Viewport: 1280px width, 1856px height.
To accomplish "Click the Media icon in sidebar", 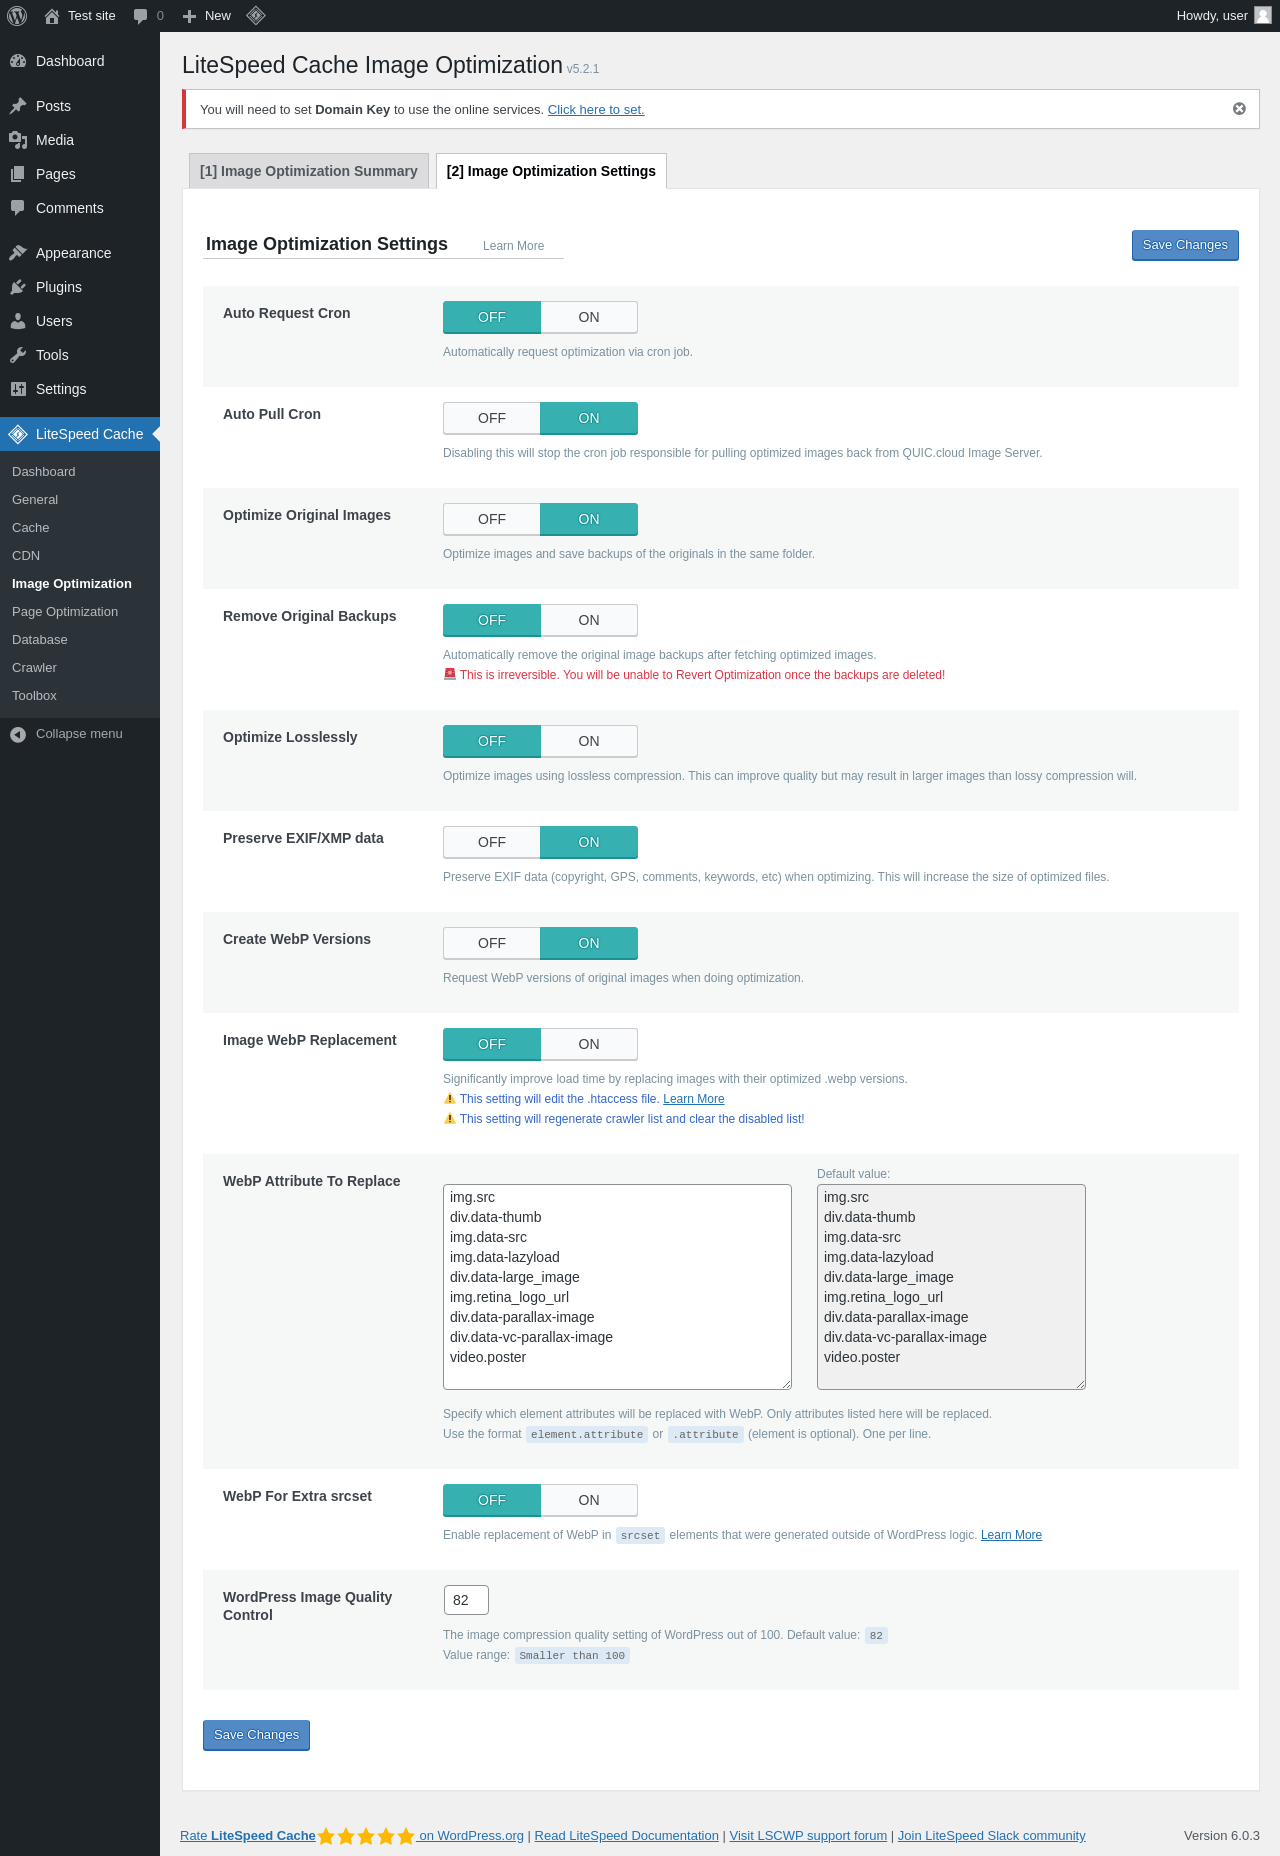I will click(x=18, y=140).
